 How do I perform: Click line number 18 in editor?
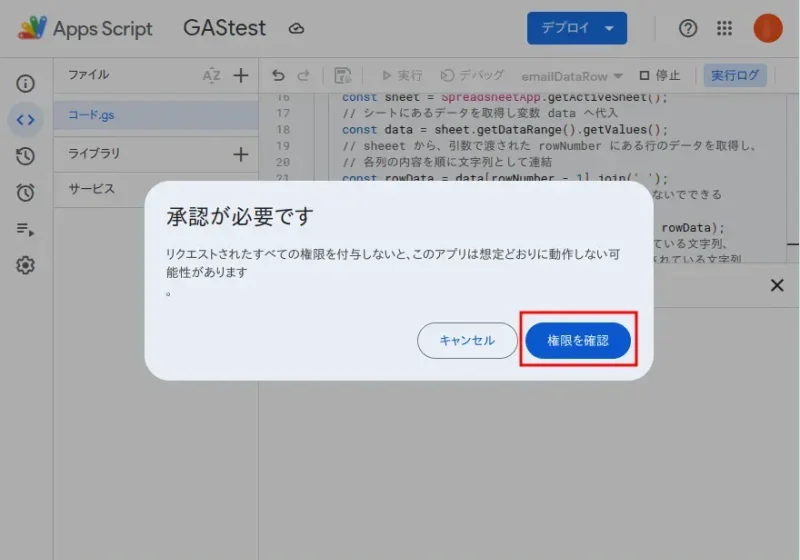tap(283, 130)
